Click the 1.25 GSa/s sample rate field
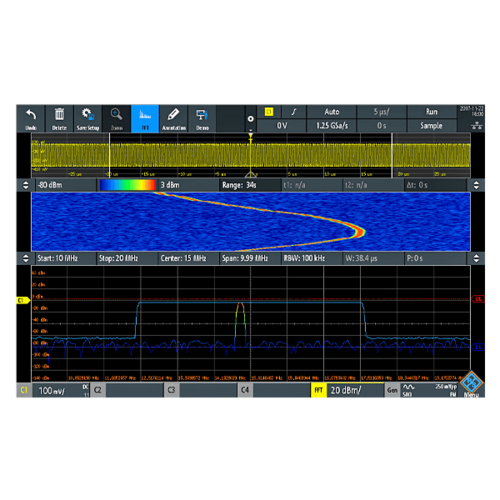 pos(332,126)
